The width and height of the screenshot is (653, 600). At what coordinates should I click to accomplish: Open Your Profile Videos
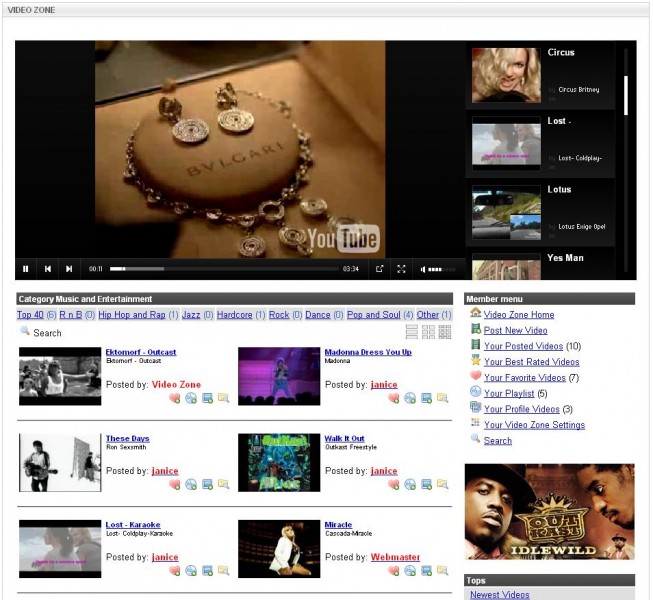point(522,409)
